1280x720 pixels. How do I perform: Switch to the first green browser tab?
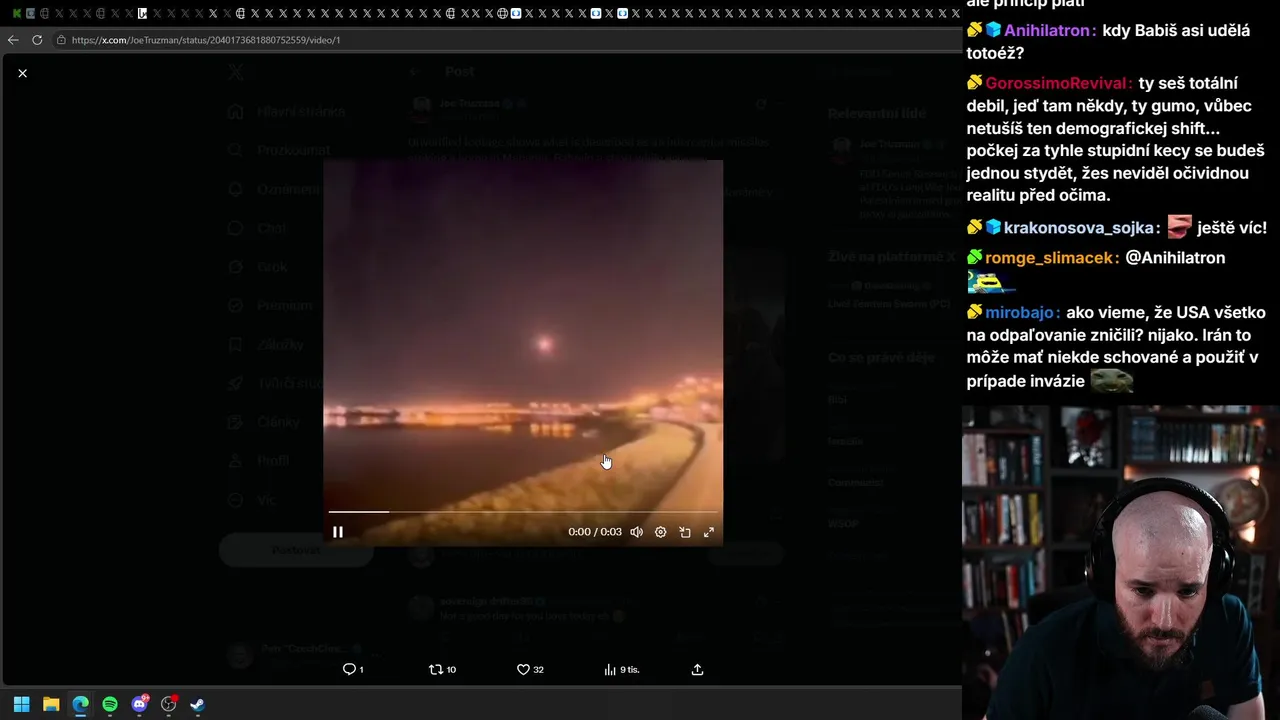tap(16, 13)
